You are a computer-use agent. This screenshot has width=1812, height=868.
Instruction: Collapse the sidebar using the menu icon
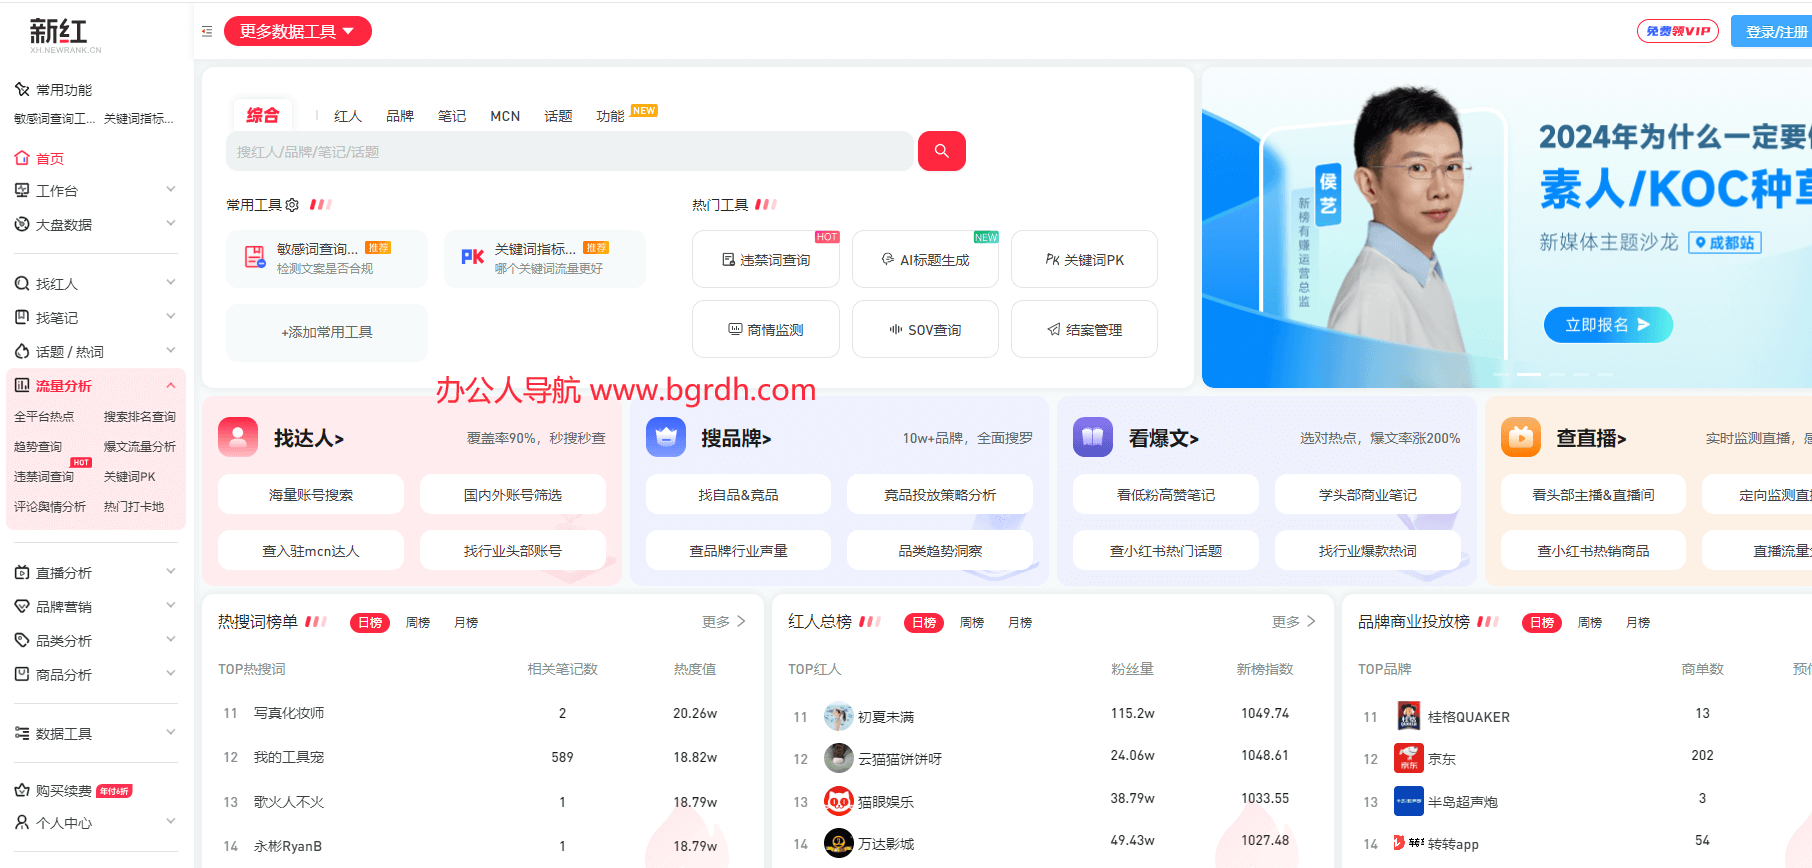point(207,32)
